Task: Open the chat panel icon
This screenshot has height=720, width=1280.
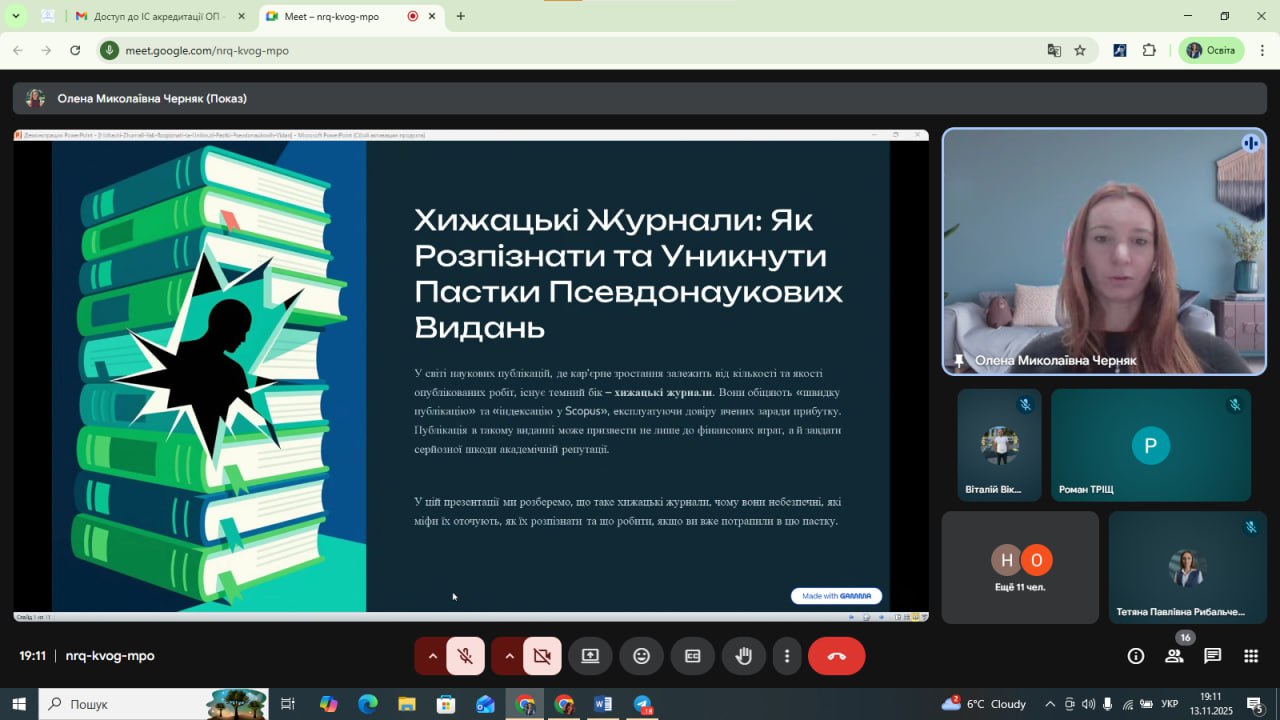Action: coord(1212,656)
